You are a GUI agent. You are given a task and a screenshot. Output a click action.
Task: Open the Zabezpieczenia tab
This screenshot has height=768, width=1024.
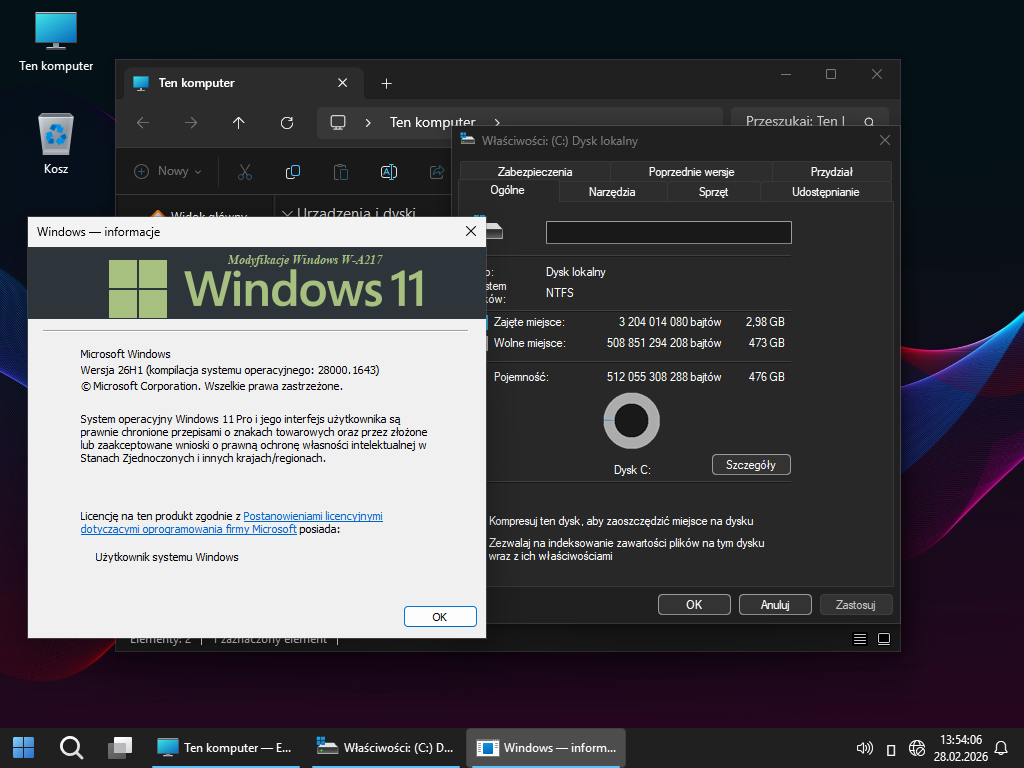click(x=535, y=172)
